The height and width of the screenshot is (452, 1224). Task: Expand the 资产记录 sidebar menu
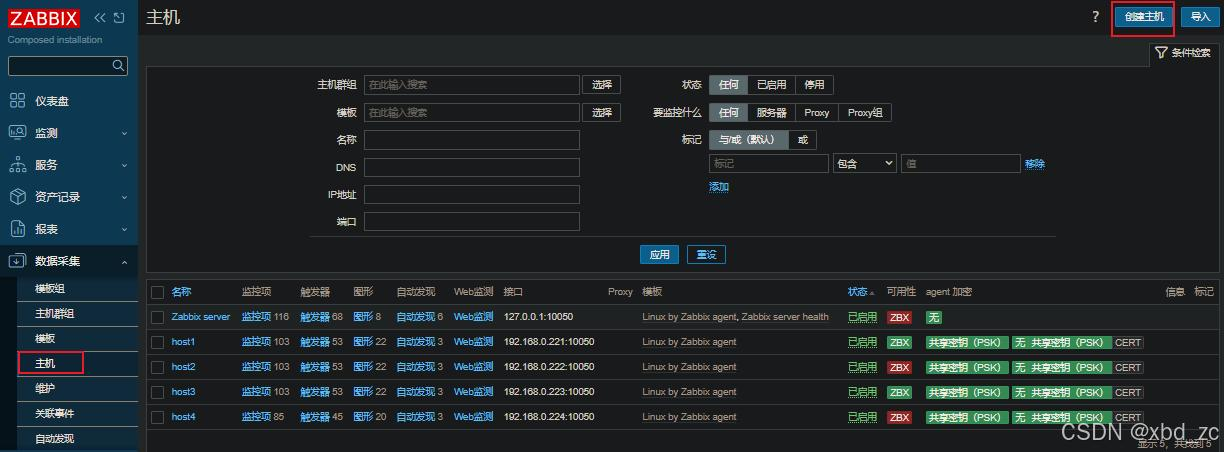[x=124, y=197]
